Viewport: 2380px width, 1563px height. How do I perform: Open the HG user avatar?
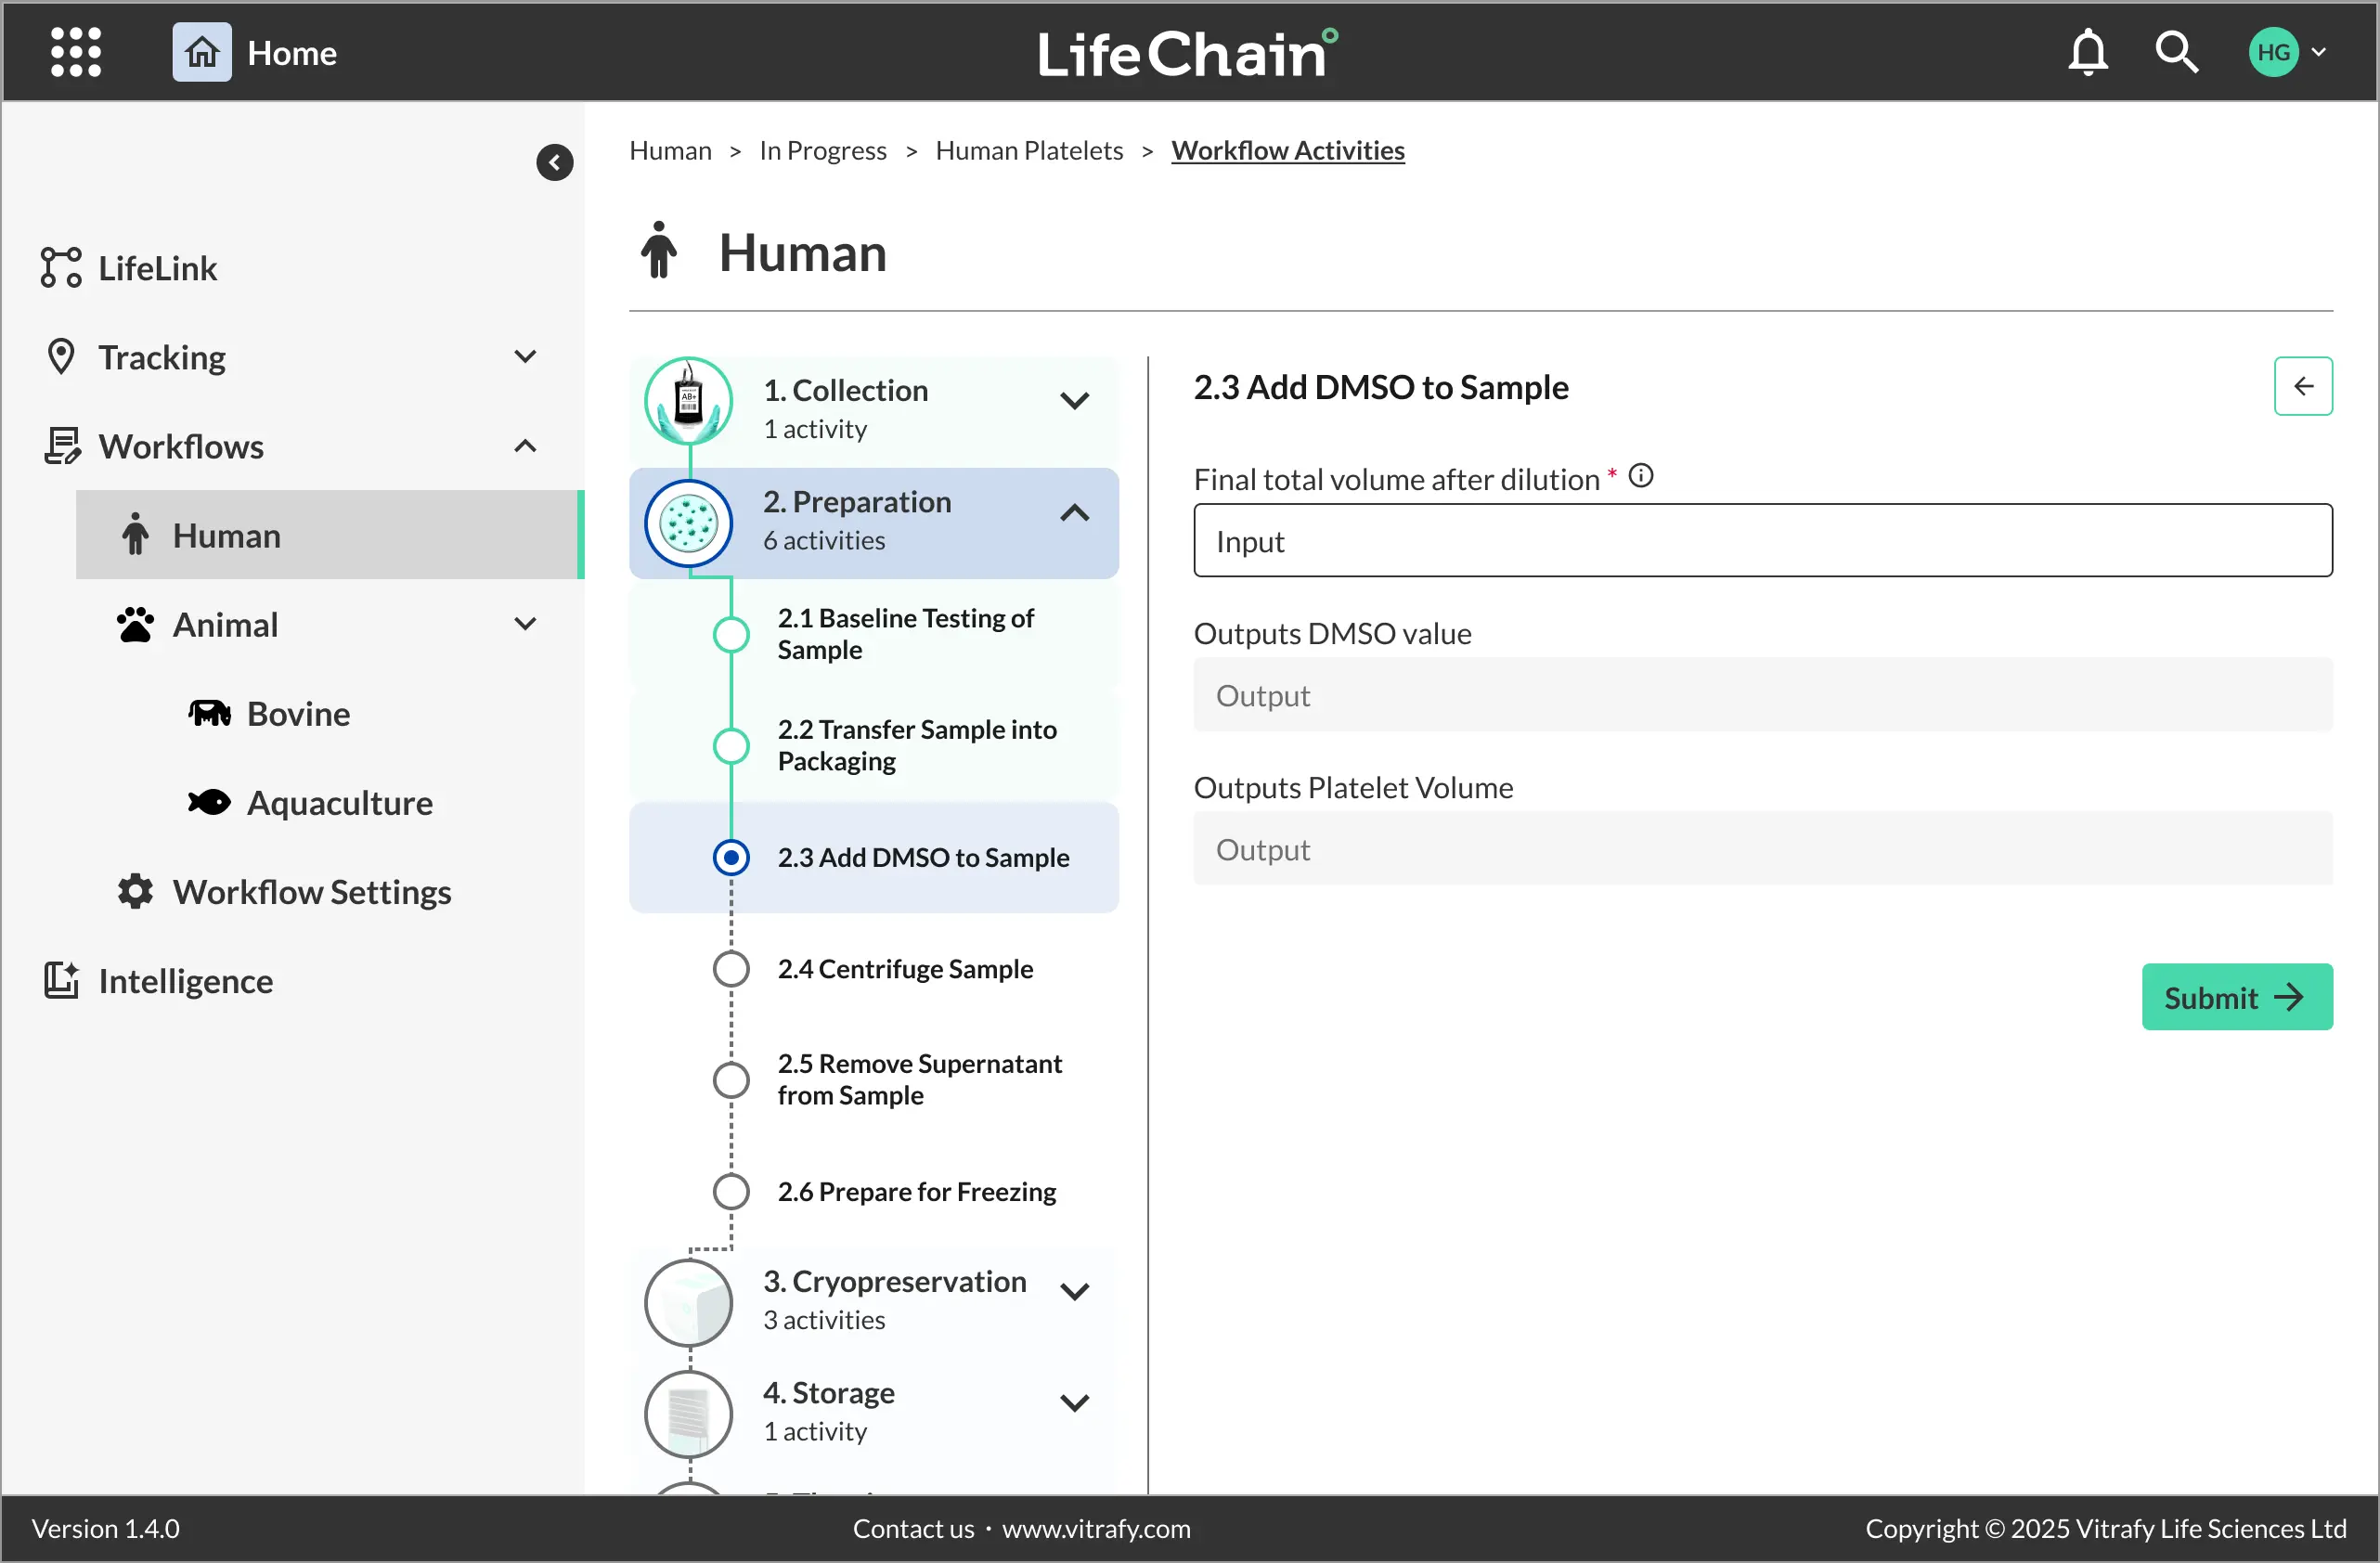click(x=2273, y=52)
